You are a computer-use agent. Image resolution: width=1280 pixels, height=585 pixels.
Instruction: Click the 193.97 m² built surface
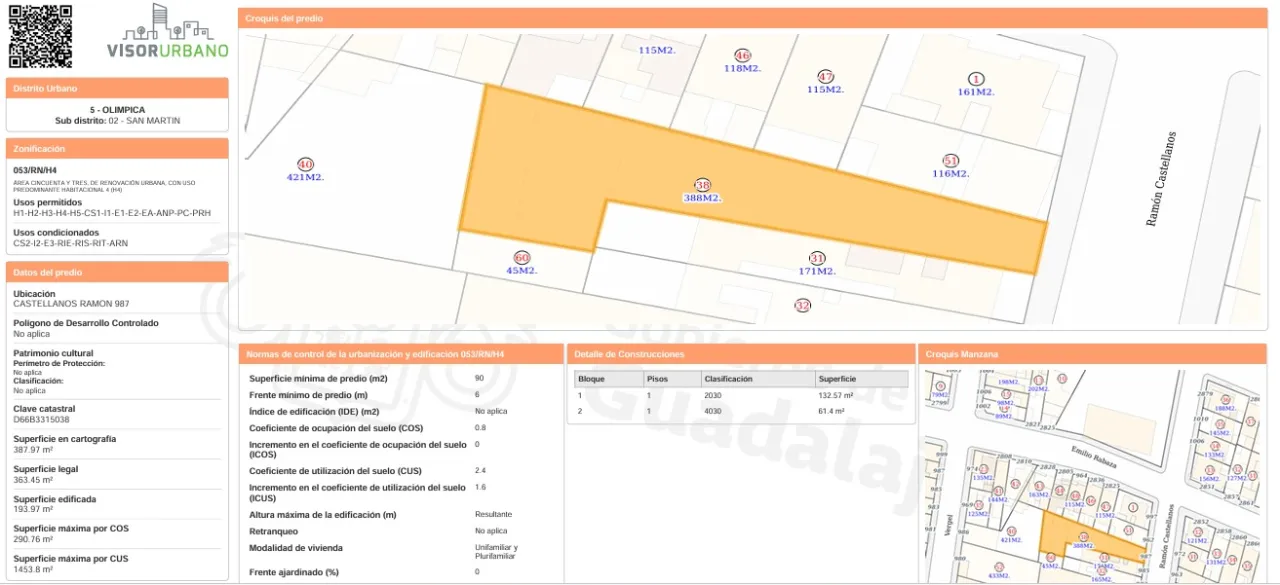[x=33, y=509]
